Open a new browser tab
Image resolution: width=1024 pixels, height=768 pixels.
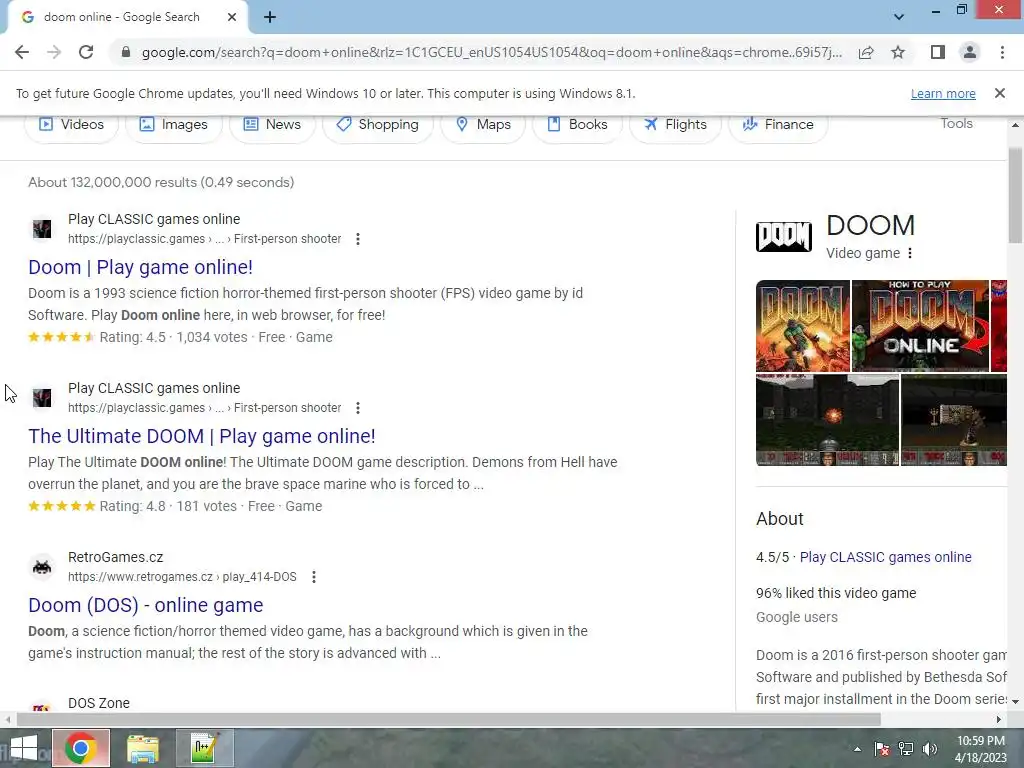[x=270, y=17]
